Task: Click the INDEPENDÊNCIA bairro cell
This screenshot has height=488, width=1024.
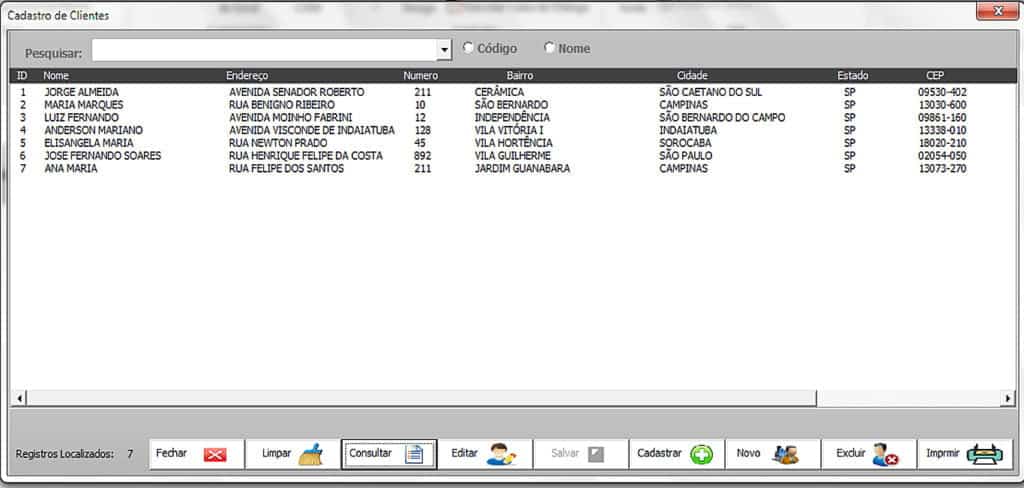Action: click(512, 118)
